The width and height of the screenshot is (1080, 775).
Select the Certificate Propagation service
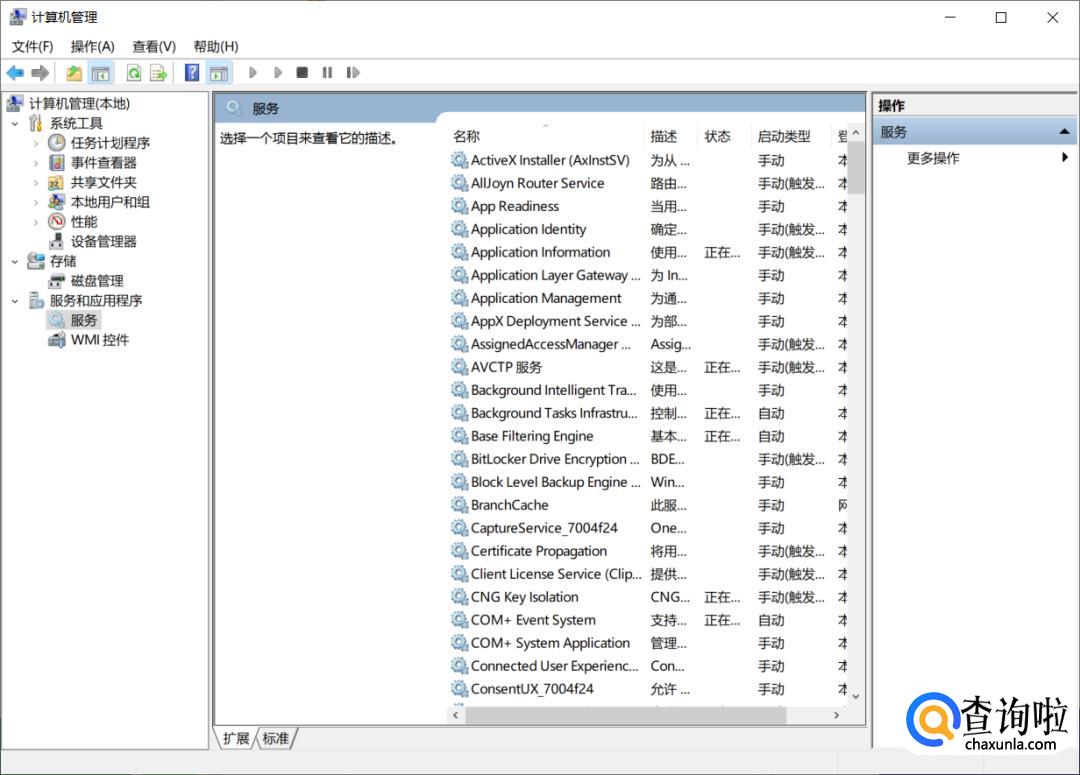(x=539, y=551)
